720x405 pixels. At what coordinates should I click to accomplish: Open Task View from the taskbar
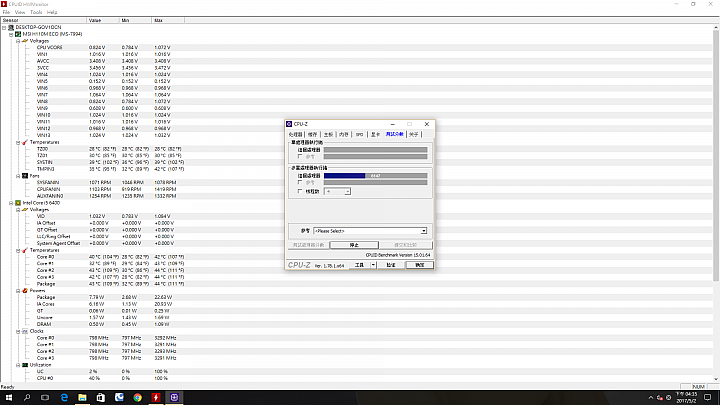point(45,398)
